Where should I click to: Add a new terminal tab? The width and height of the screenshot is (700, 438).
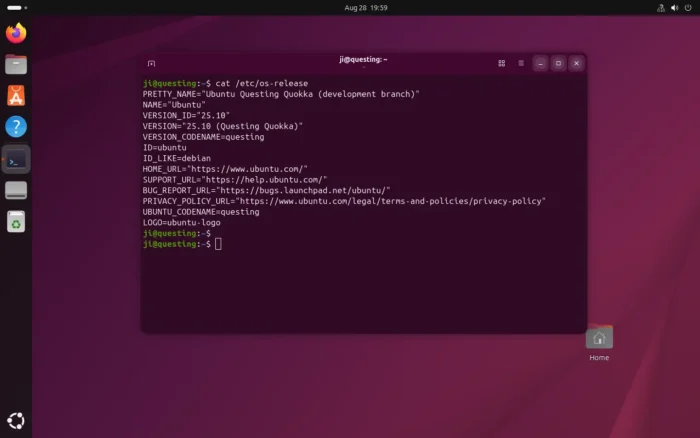pos(151,63)
